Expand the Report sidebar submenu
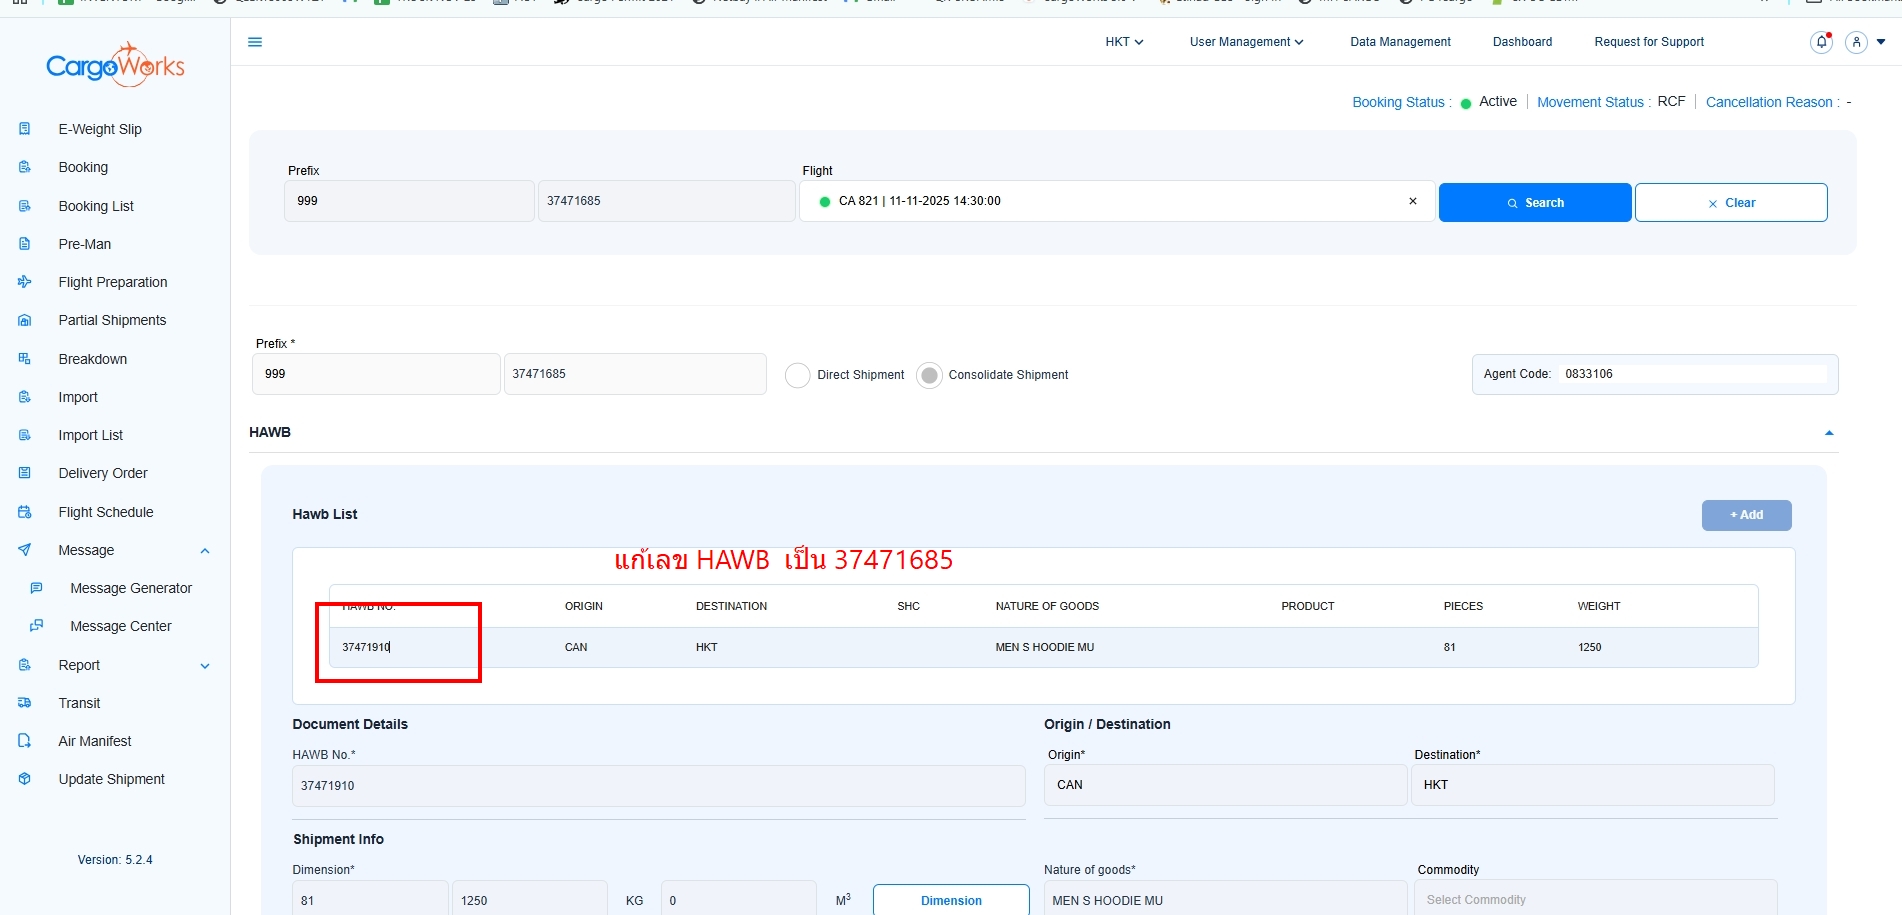Viewport: 1902px width, 915px height. point(205,666)
